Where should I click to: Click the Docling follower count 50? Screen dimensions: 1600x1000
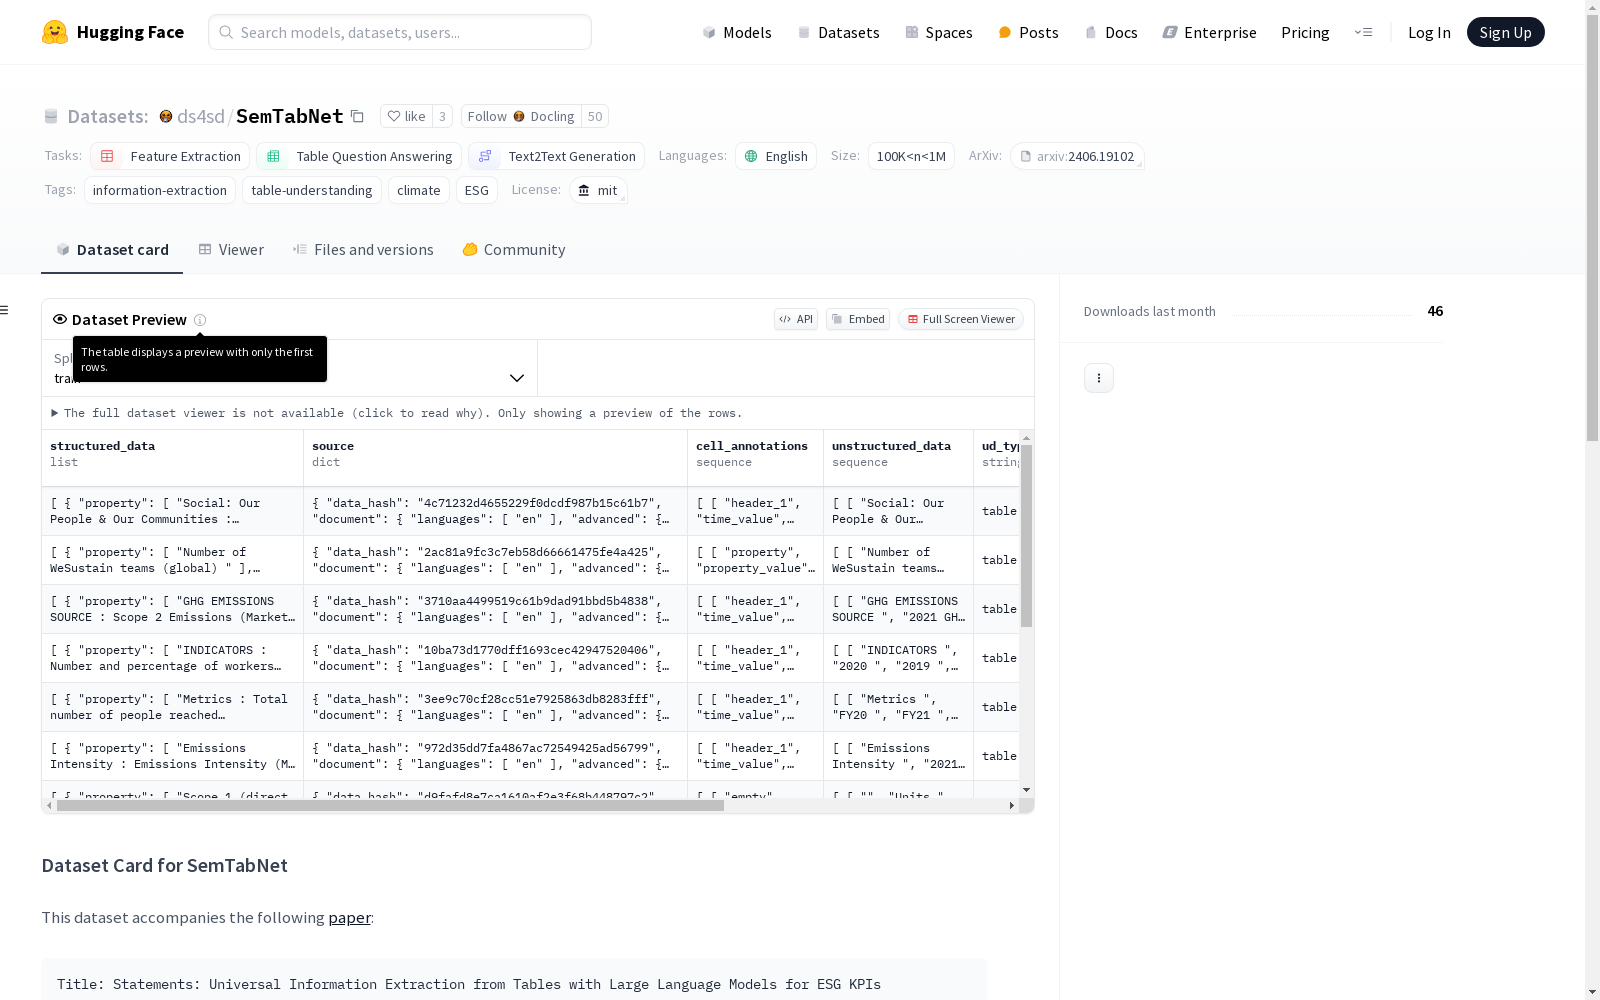595,116
